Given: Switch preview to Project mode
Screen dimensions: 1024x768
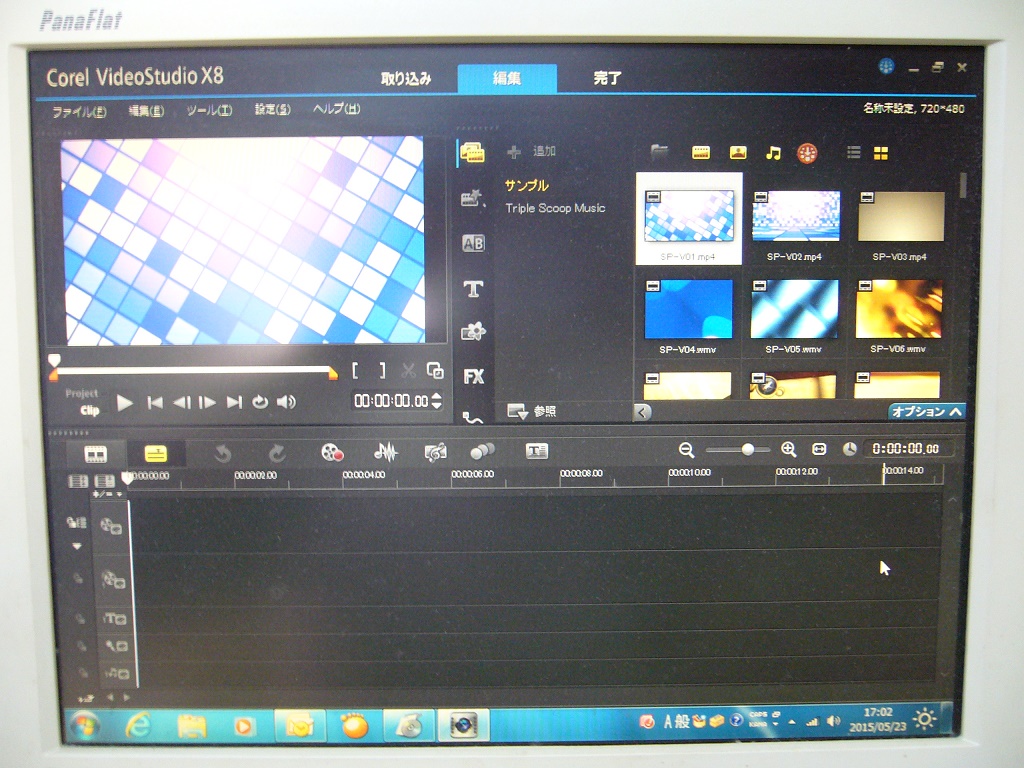Looking at the screenshot, I should 82,394.
